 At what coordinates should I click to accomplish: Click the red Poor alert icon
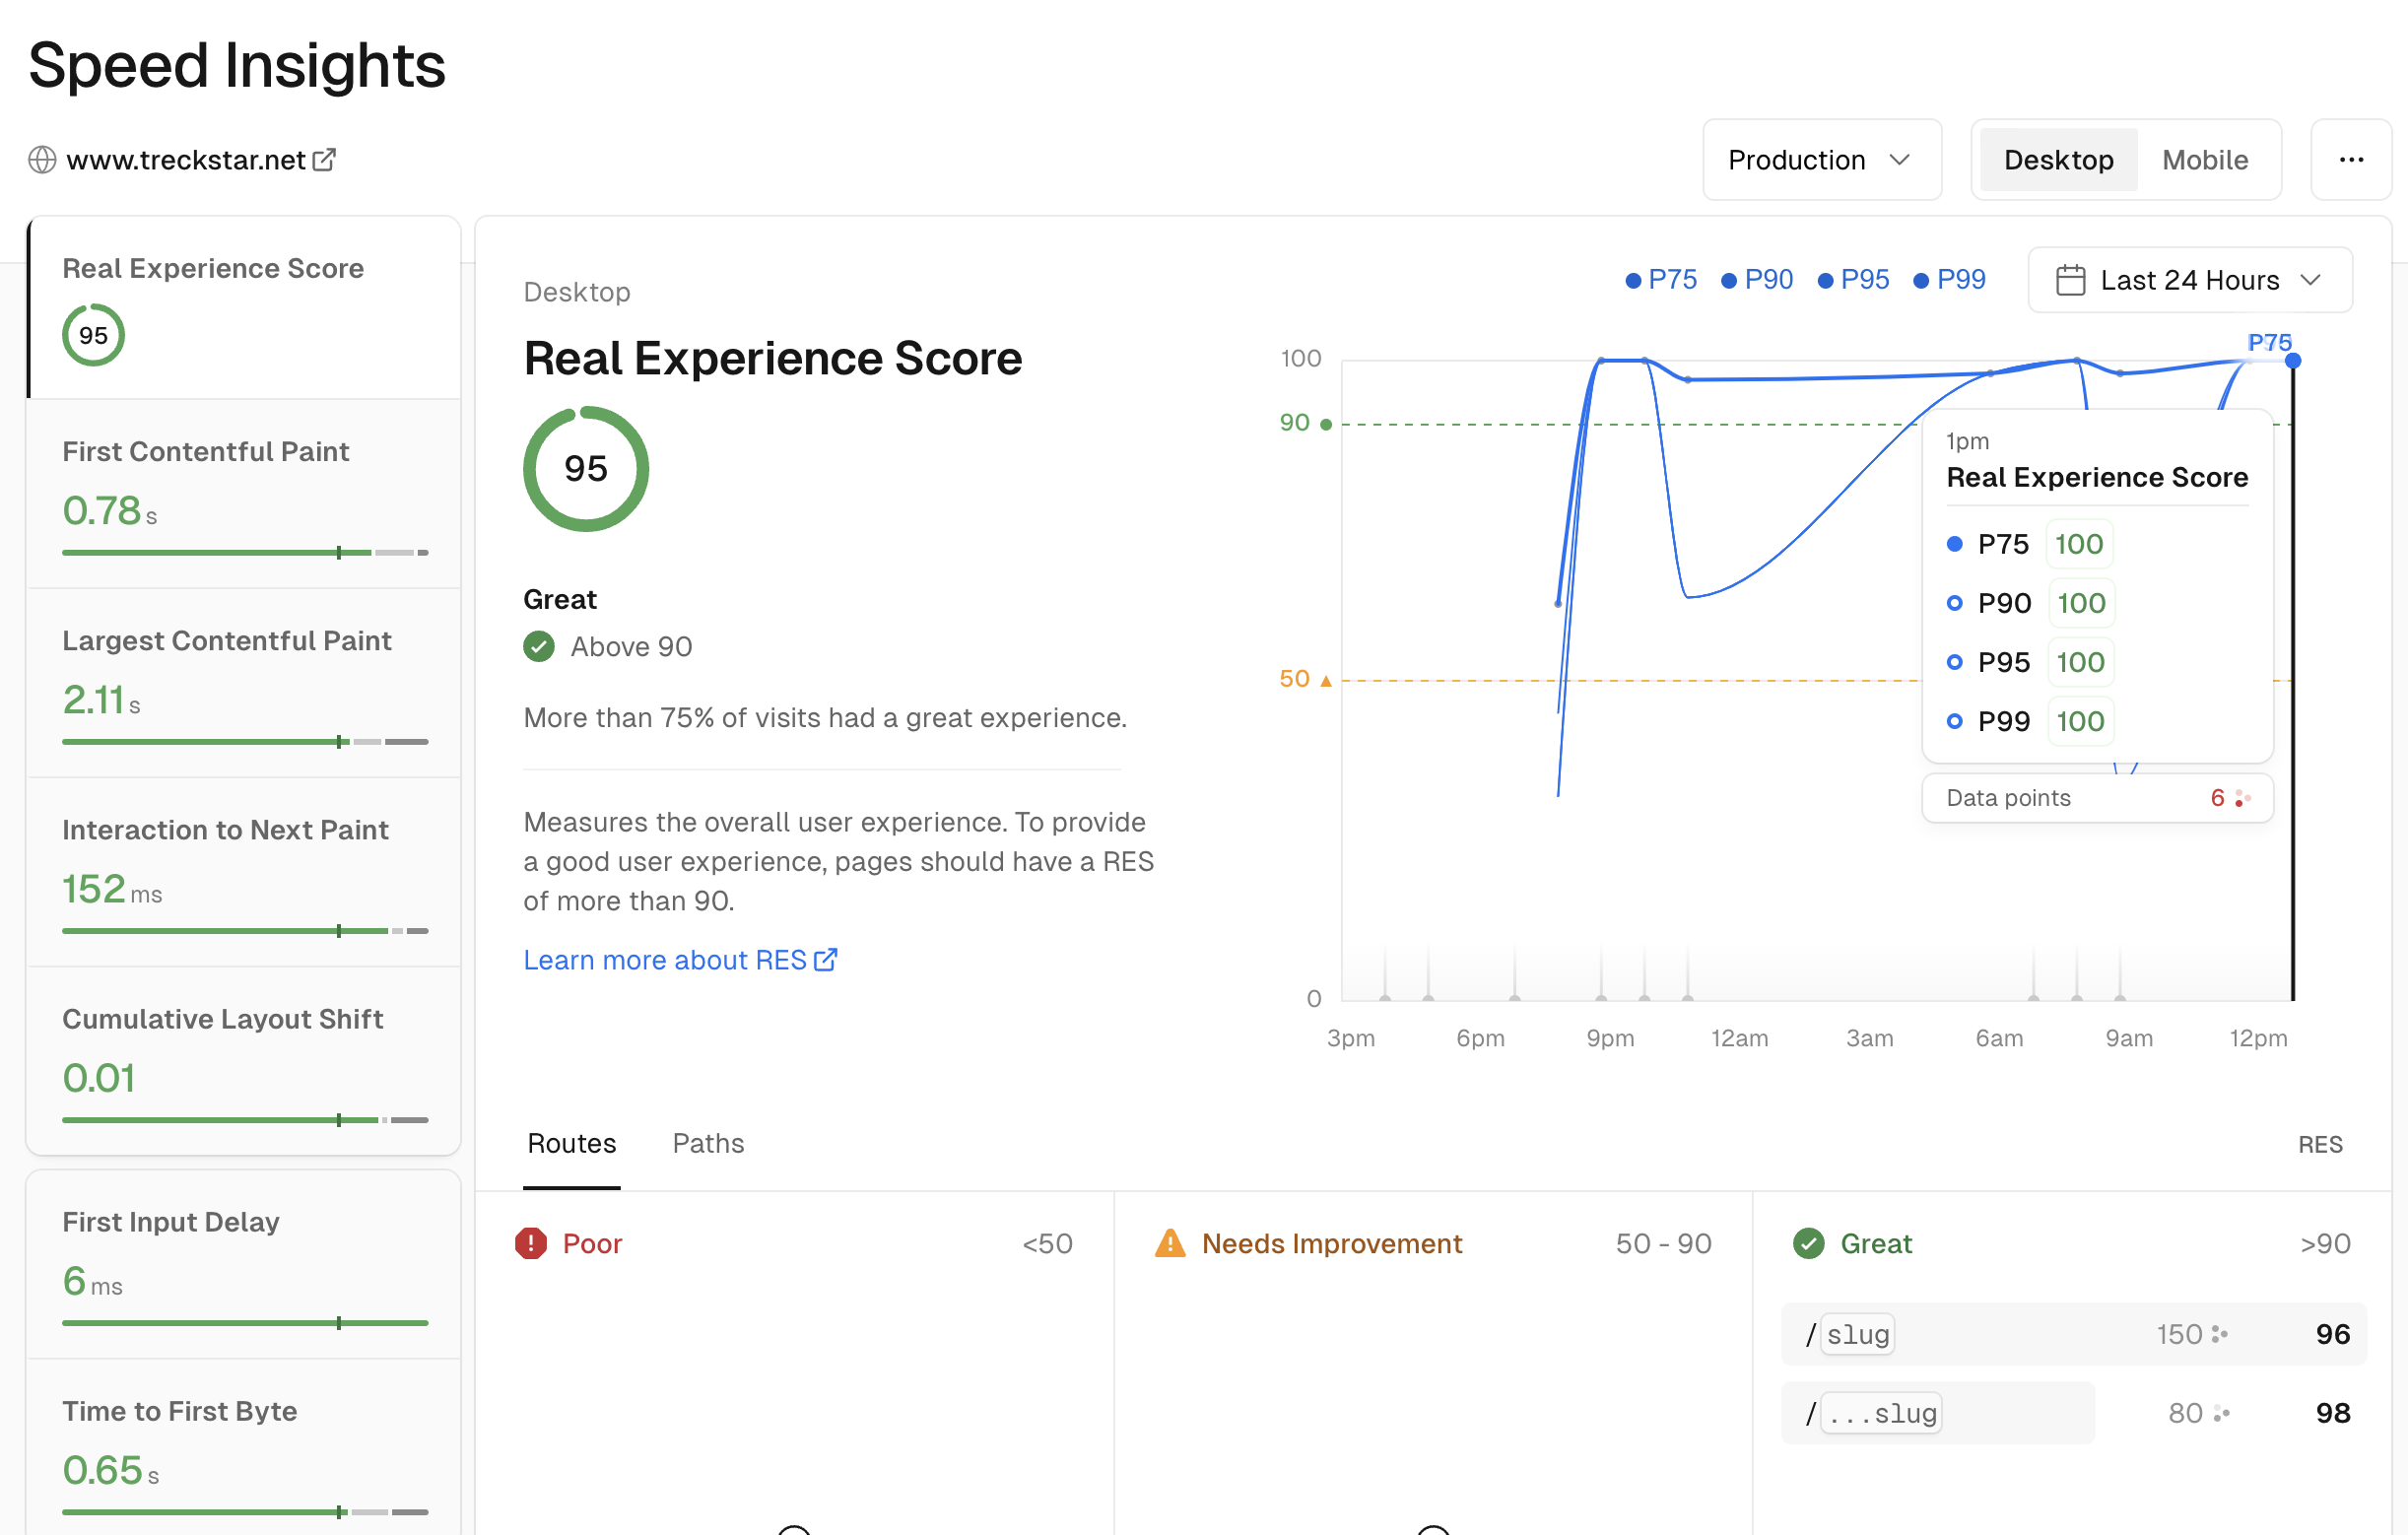[x=530, y=1243]
